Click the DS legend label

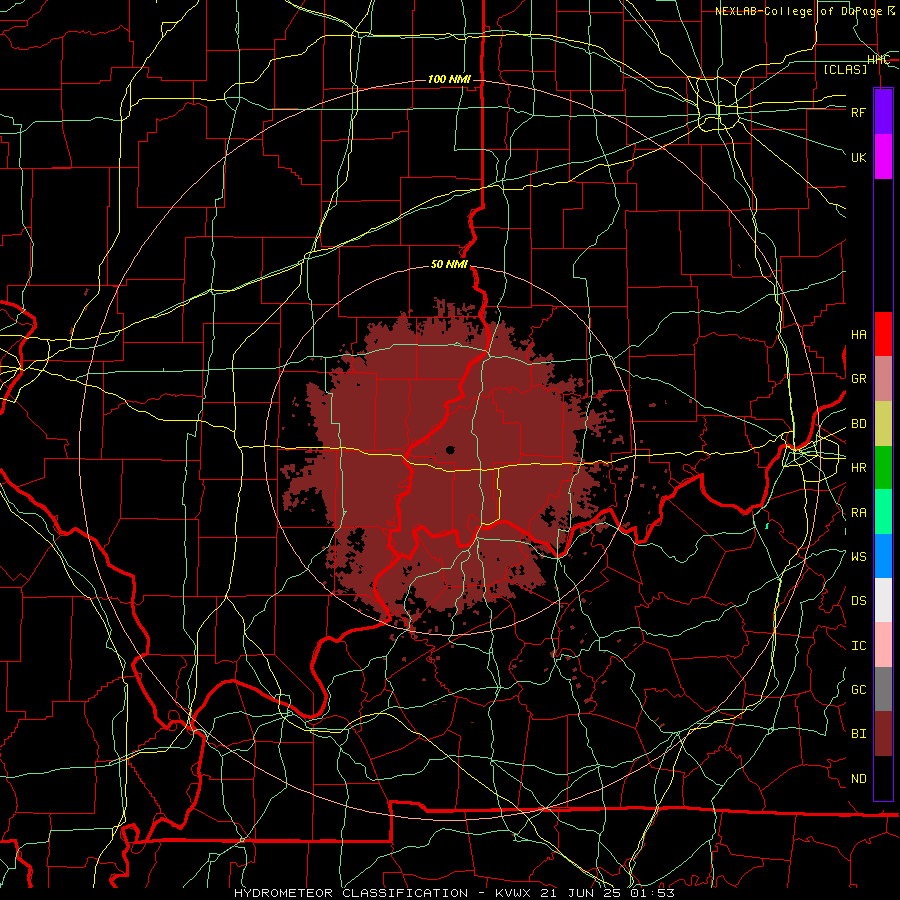(x=859, y=601)
